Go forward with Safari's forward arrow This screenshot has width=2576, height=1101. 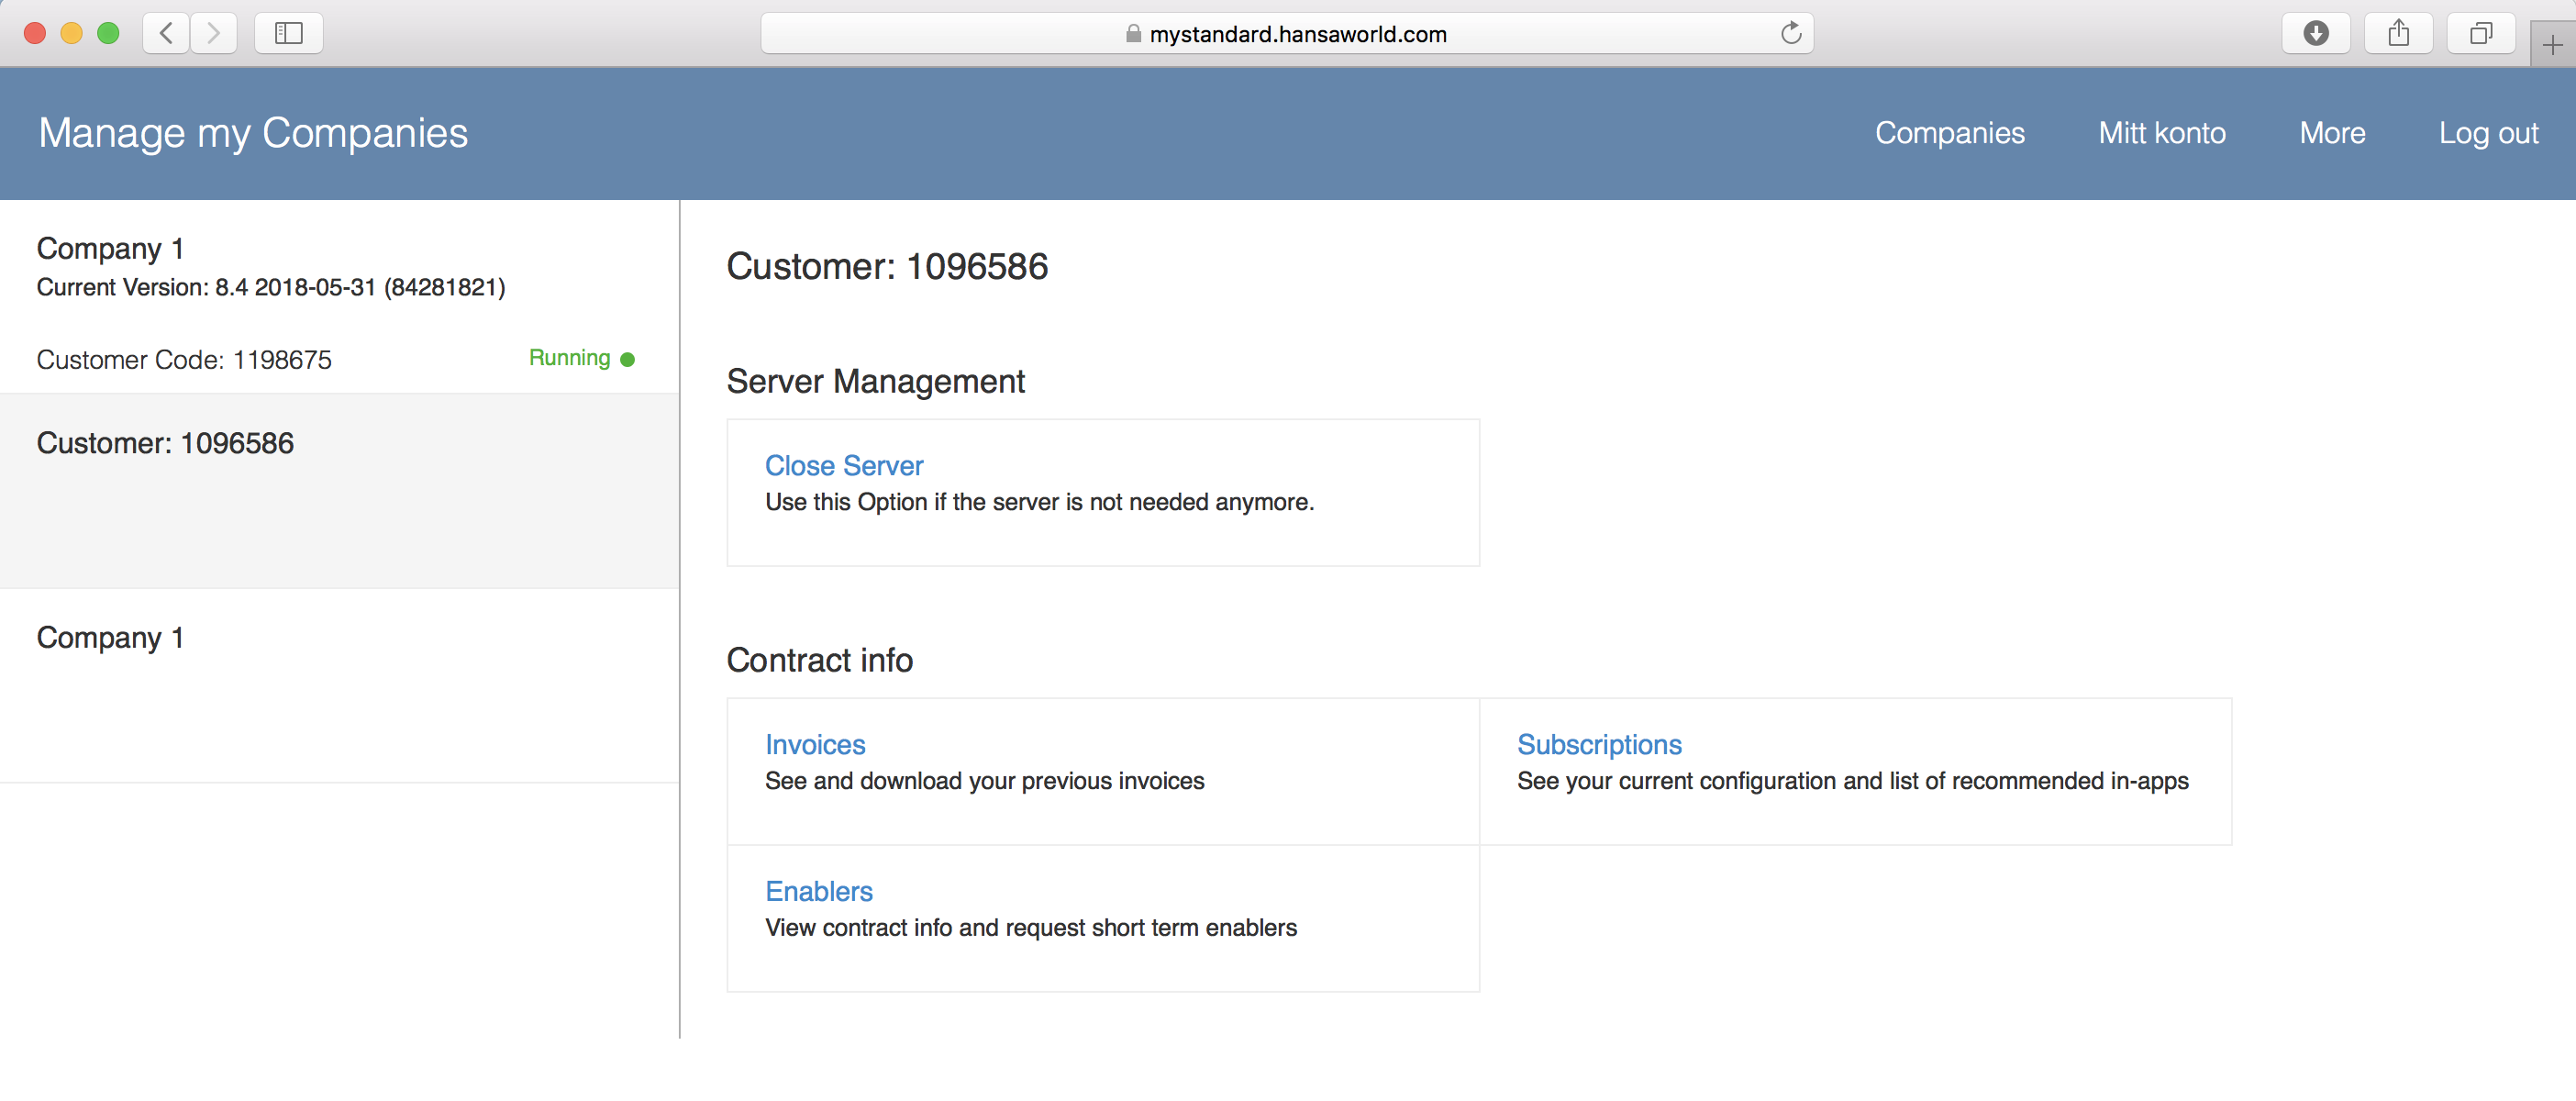point(213,34)
